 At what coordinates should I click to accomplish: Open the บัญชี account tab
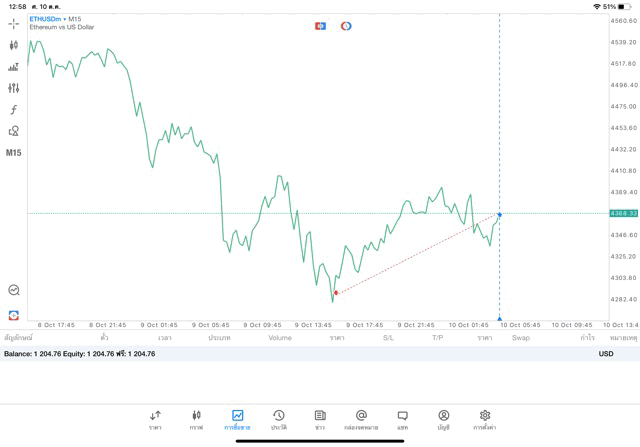[443, 419]
